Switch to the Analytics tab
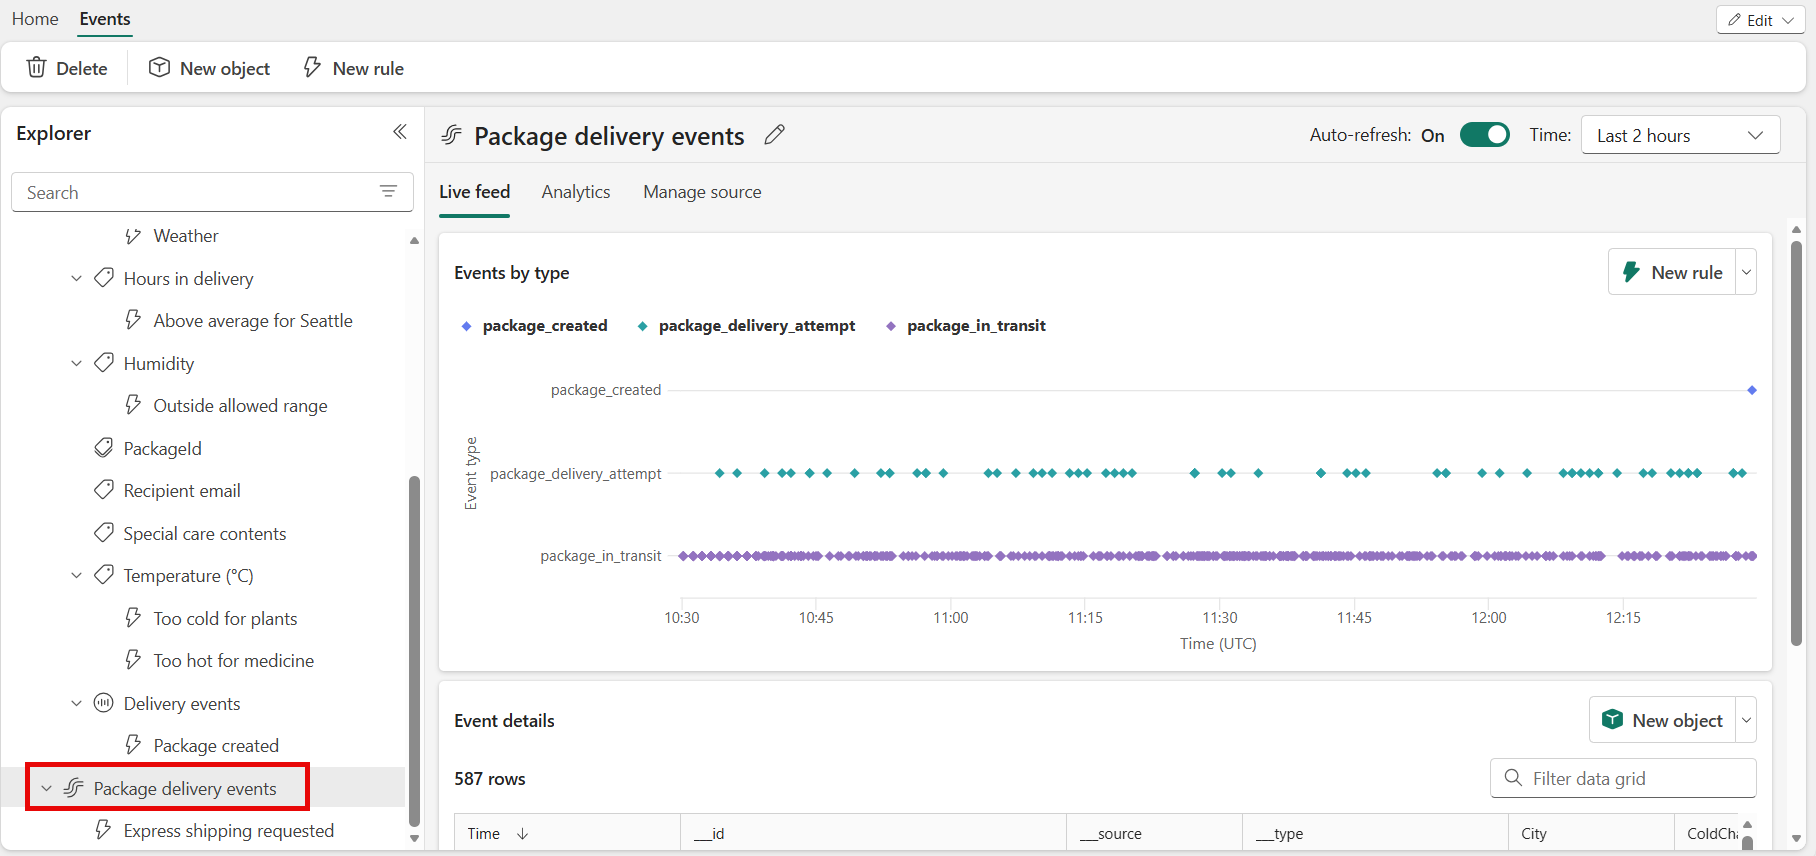 tap(576, 192)
